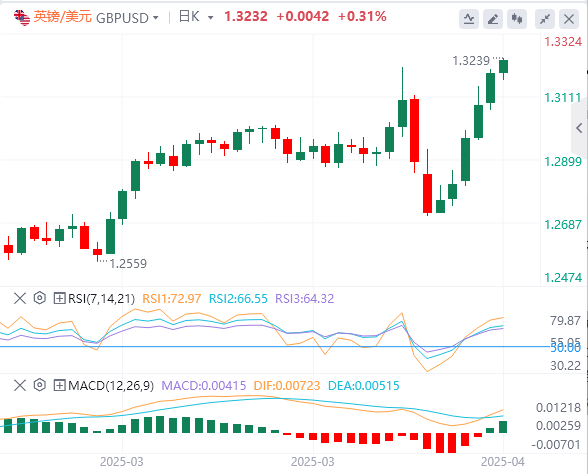588x474 pixels.
Task: Open the GBPUSD symbol dropdown arrow
Action: [156, 18]
